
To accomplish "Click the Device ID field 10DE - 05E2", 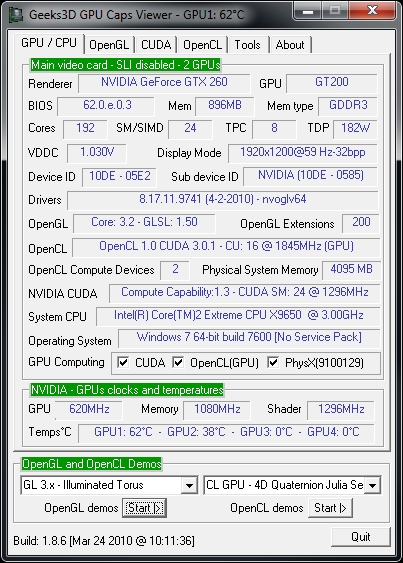I will click(119, 177).
